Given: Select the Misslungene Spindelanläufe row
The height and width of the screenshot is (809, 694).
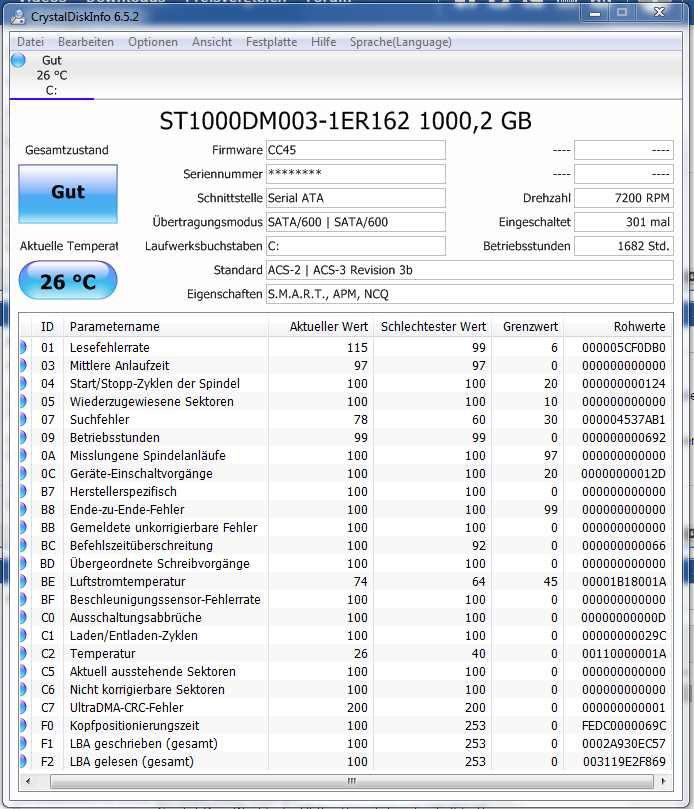Looking at the screenshot, I should pos(346,456).
